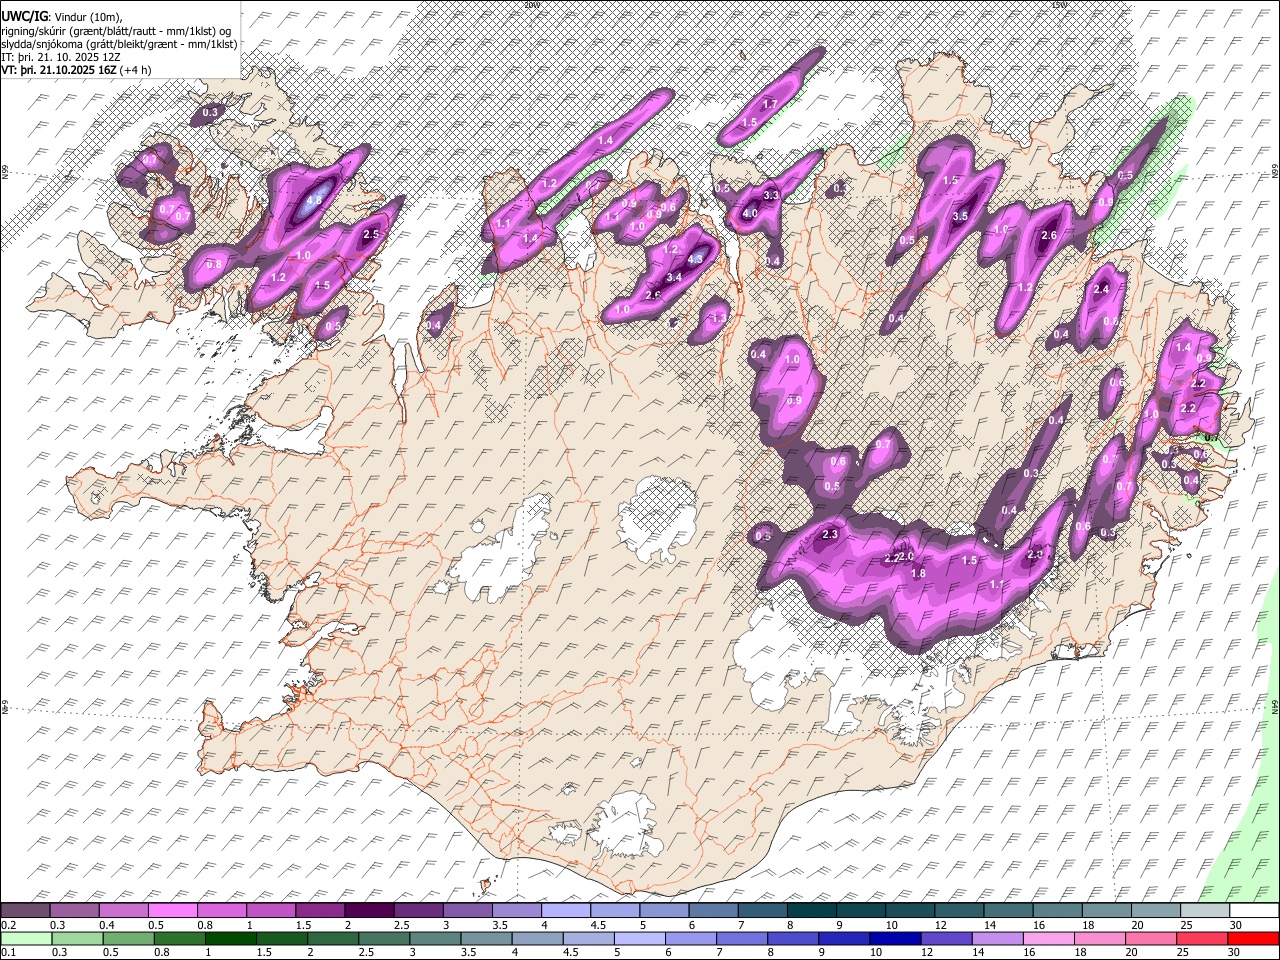Select upper scale swatch between 0.5 and 0.8
This screenshot has height=960, width=1280.
point(173,911)
